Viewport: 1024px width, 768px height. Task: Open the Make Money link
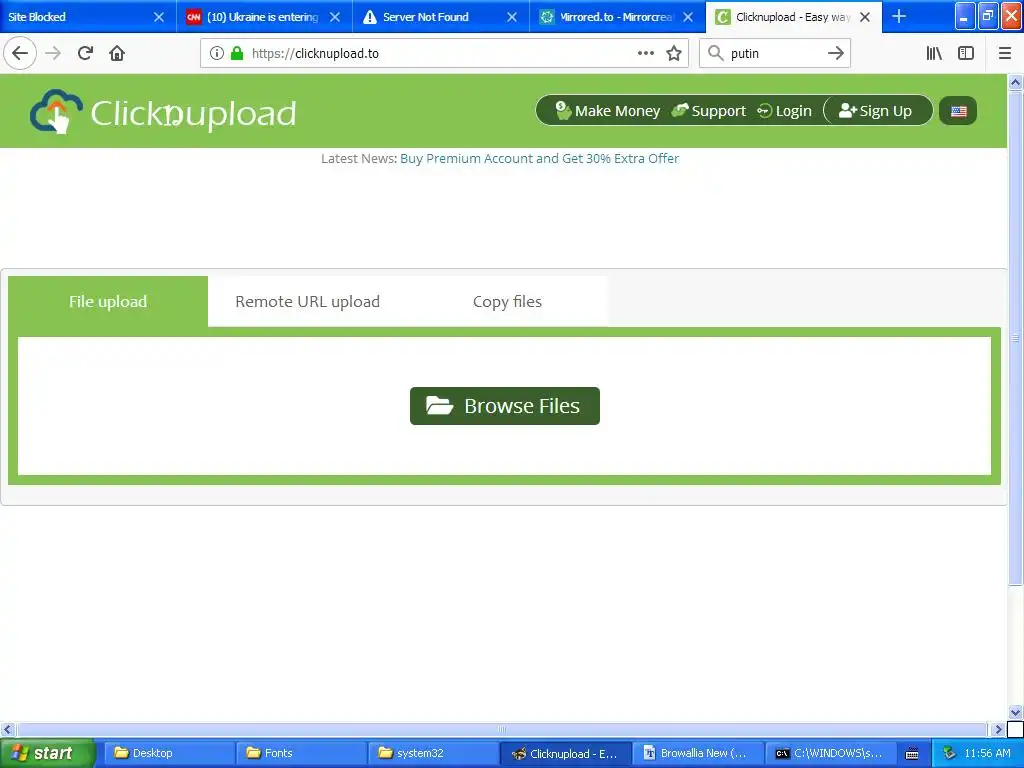click(607, 111)
